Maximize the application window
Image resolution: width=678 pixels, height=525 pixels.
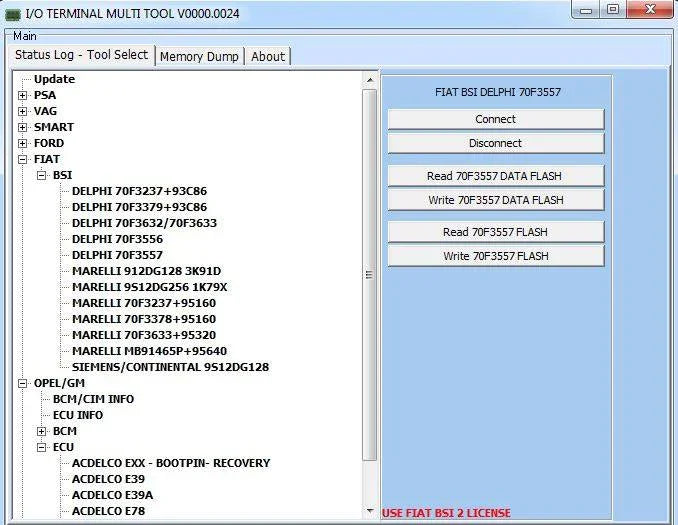[611, 10]
